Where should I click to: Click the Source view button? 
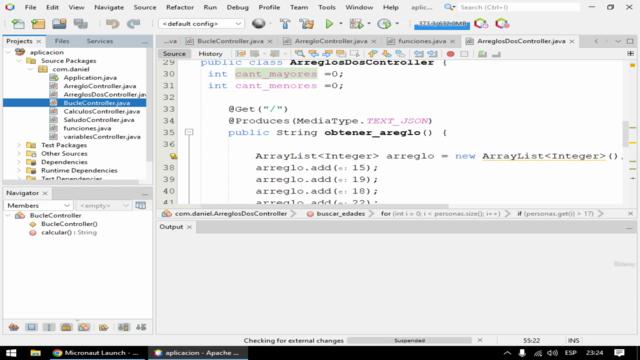(174, 53)
